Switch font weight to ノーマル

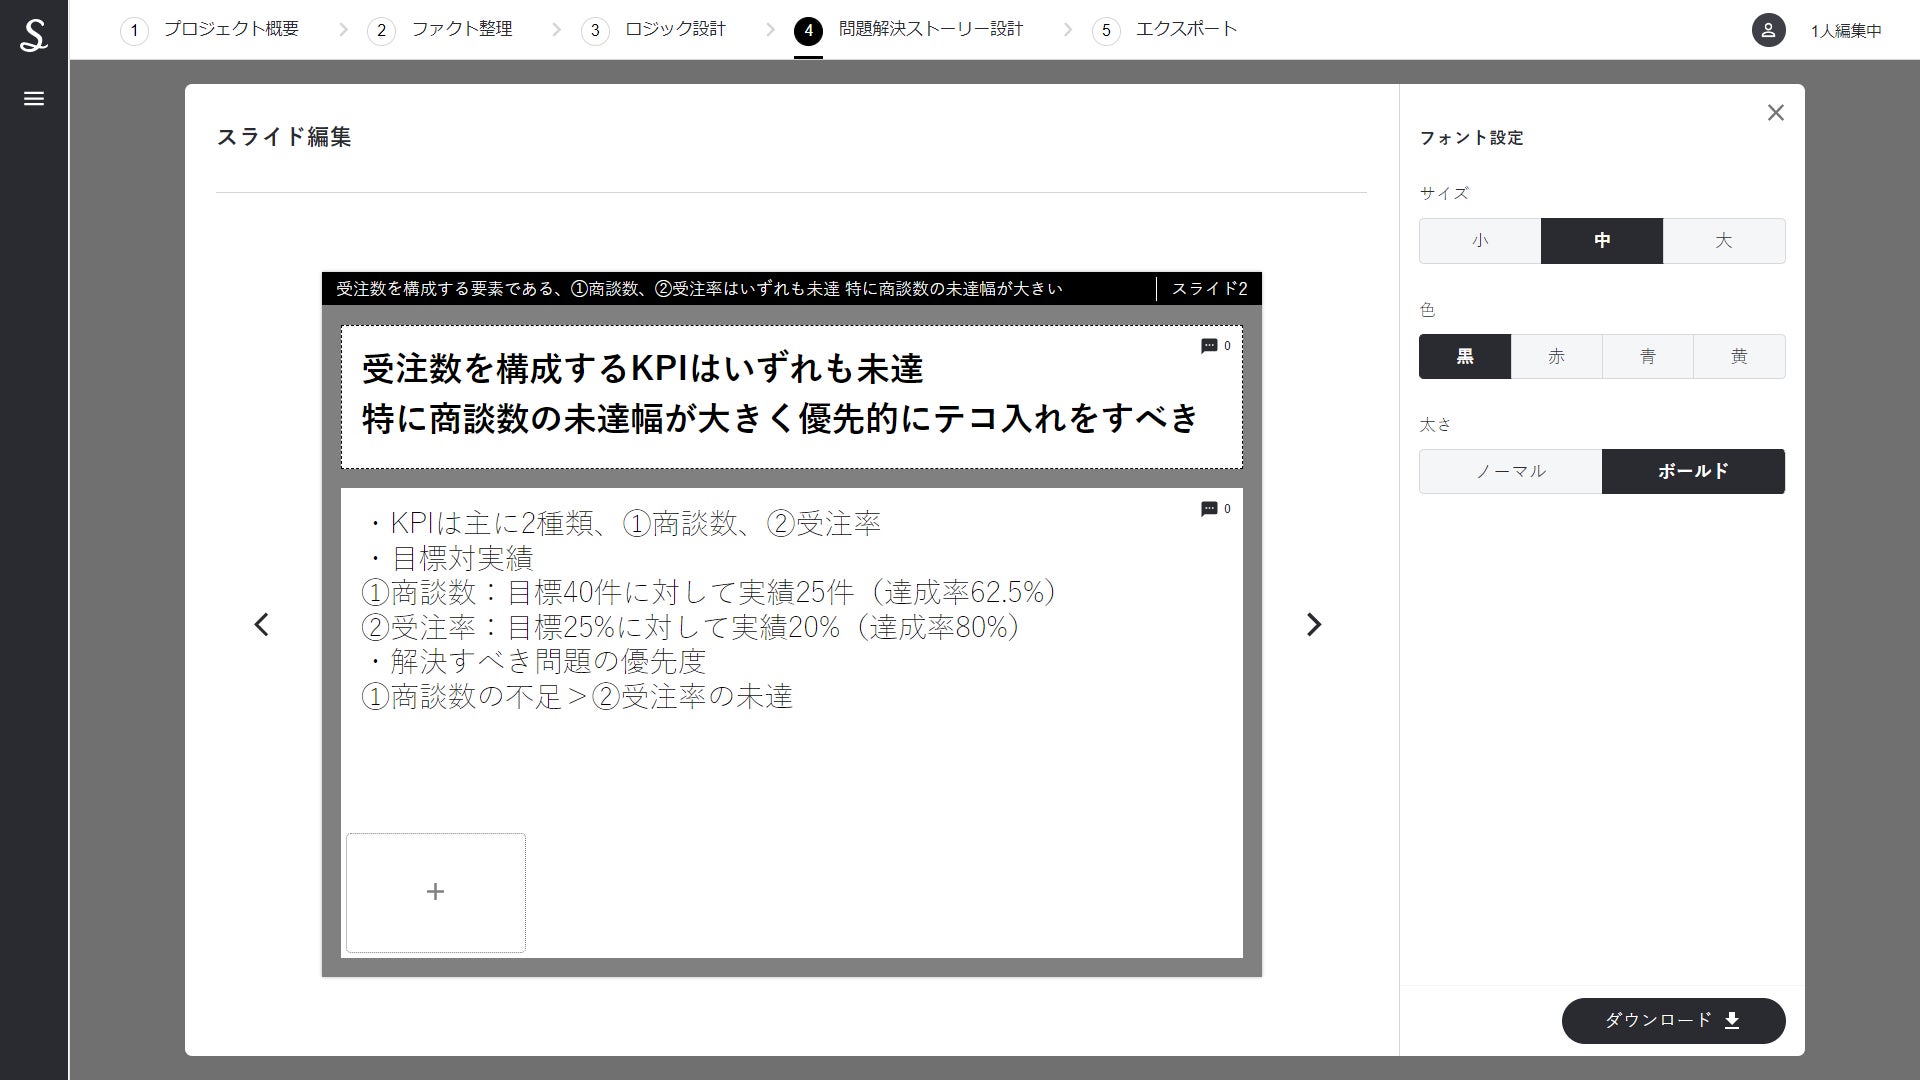pos(1510,471)
